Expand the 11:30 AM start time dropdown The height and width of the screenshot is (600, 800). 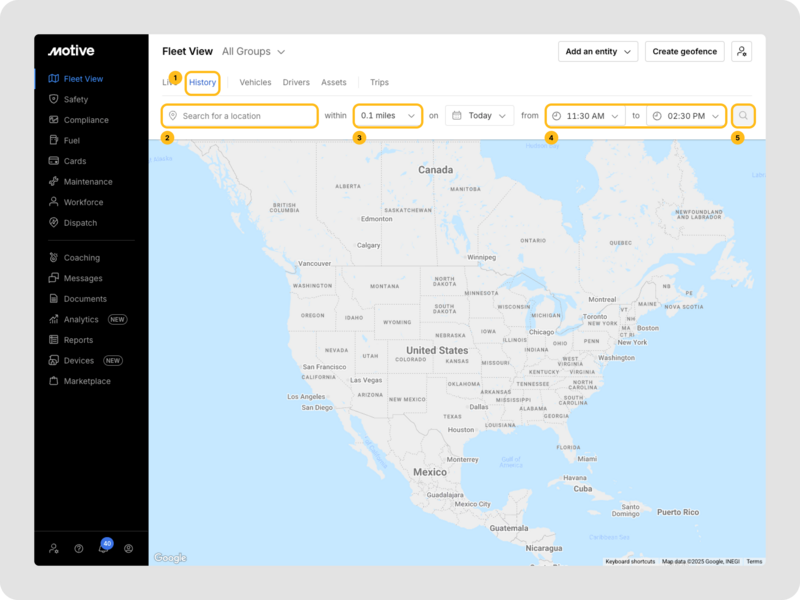click(586, 116)
